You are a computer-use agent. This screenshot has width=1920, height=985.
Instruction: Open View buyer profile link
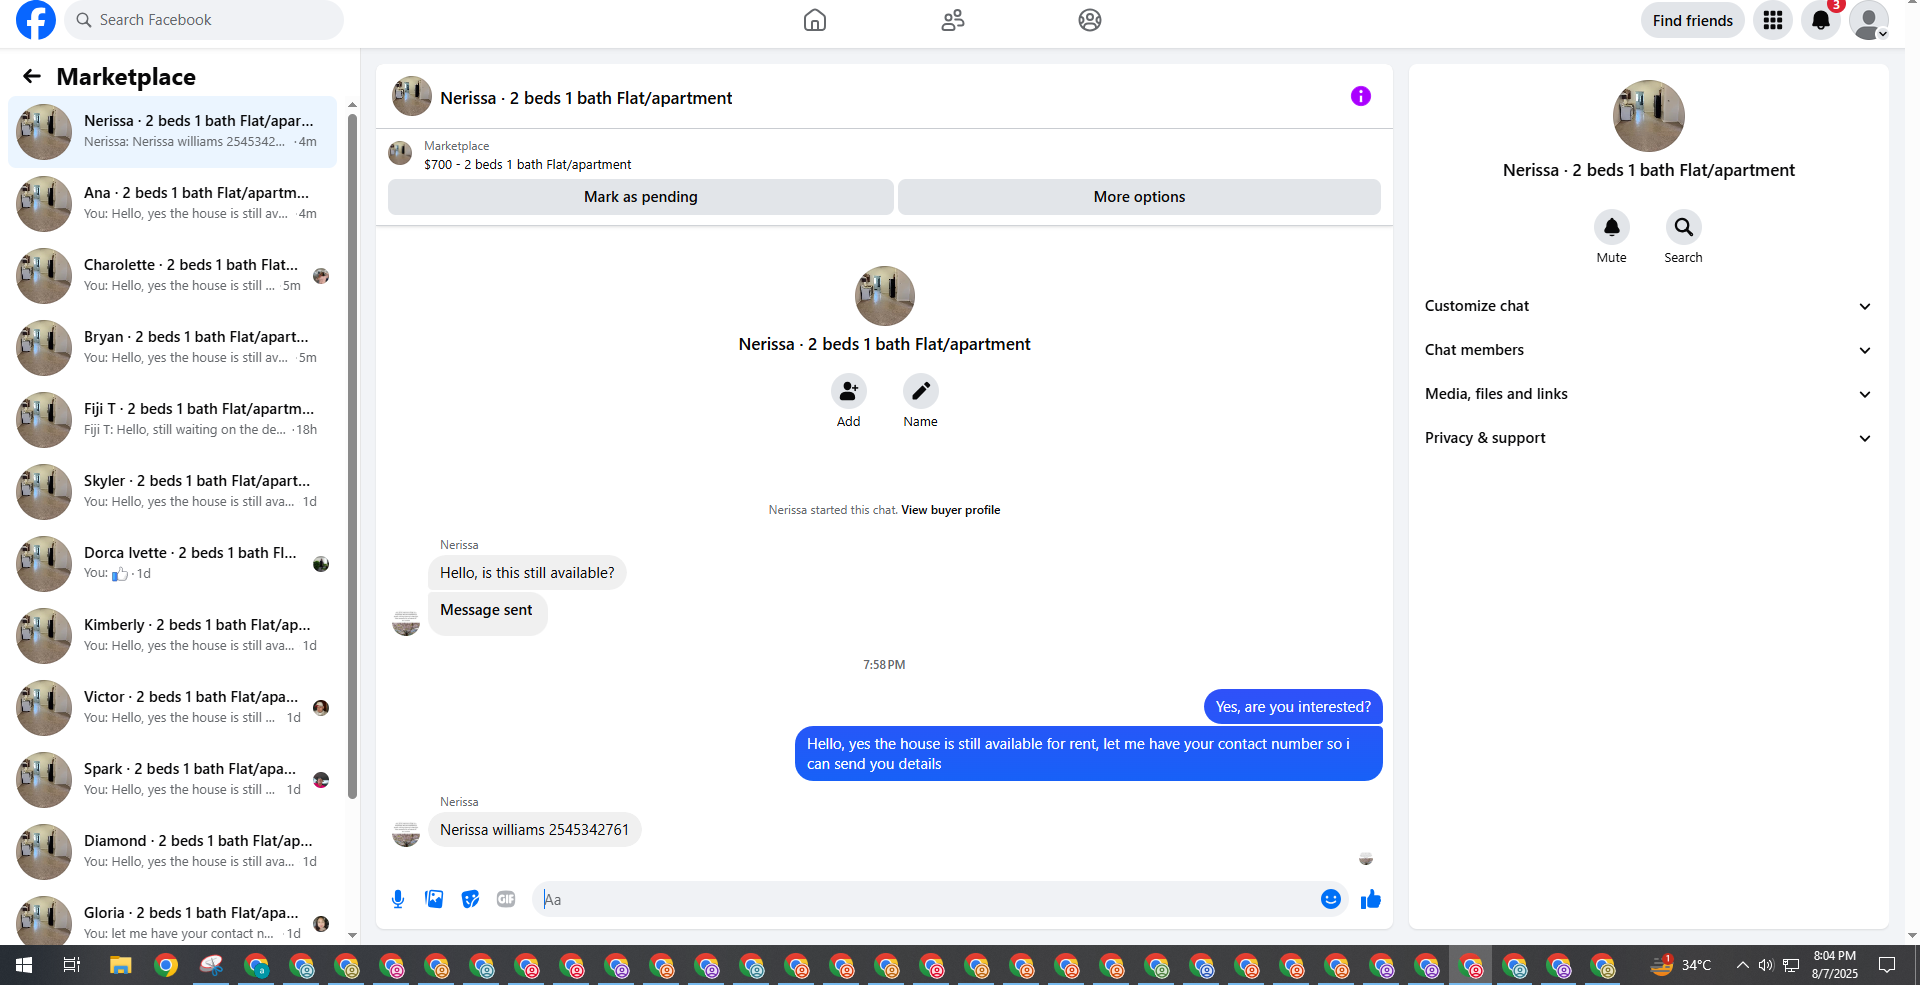coord(951,510)
